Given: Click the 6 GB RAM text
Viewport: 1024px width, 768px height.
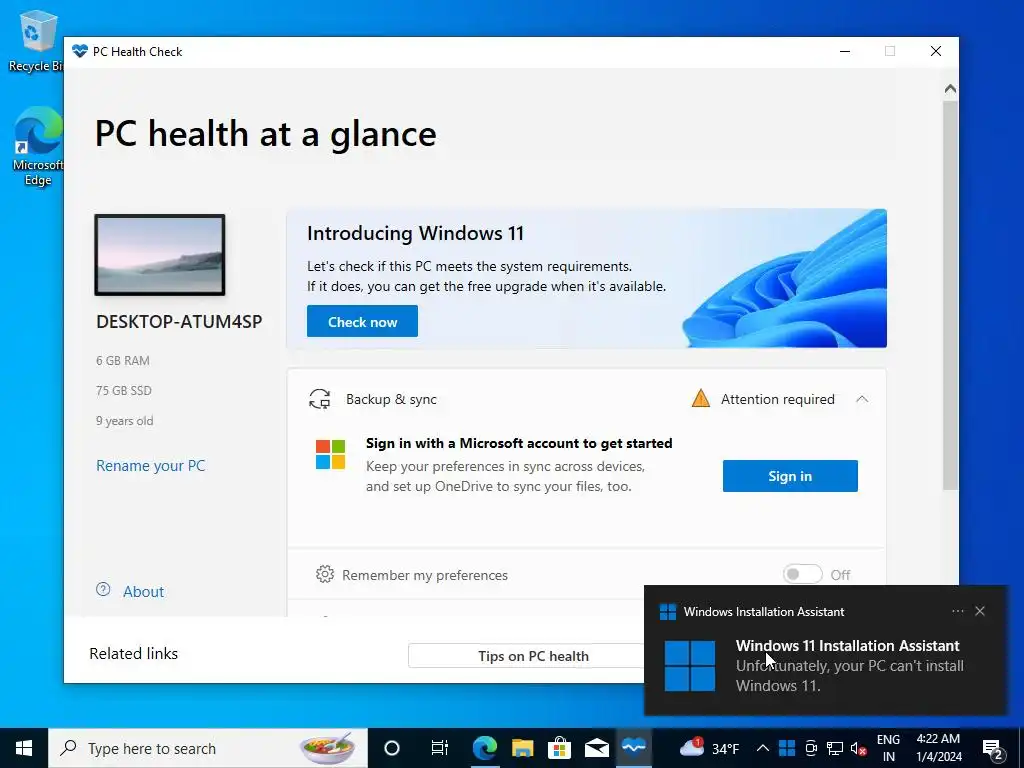Looking at the screenshot, I should coord(123,360).
